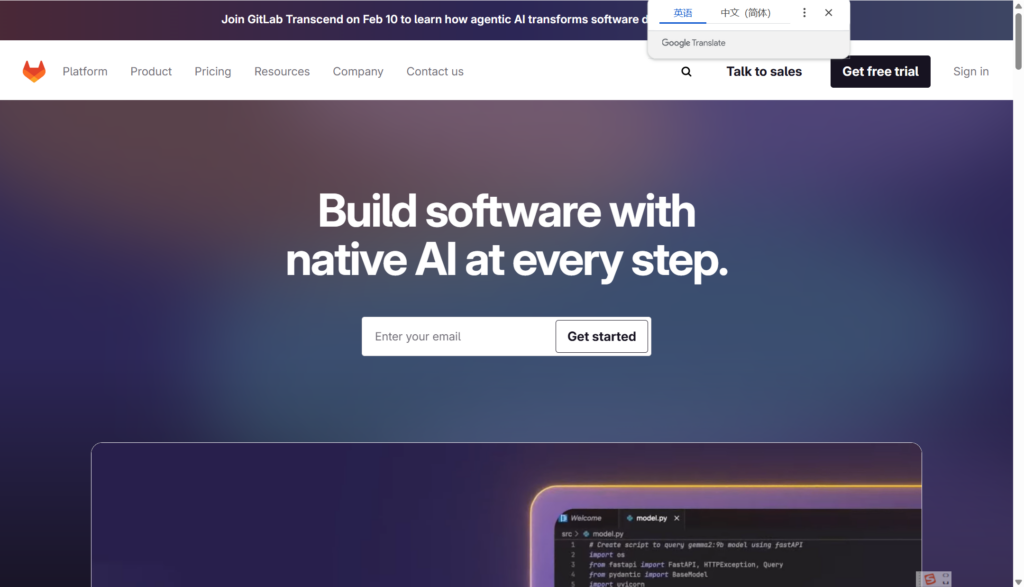
Task: Open the Platform menu
Action: (85, 71)
